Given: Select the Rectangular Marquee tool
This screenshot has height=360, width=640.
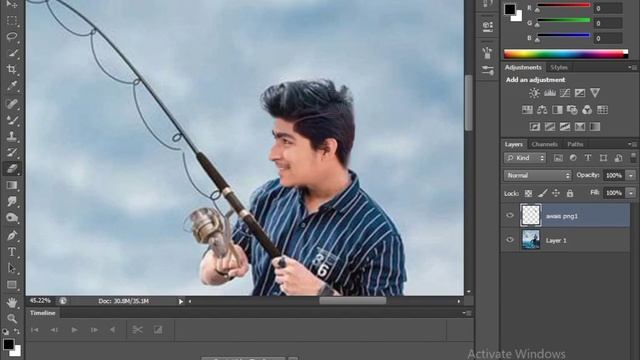Looking at the screenshot, I should click(12, 20).
